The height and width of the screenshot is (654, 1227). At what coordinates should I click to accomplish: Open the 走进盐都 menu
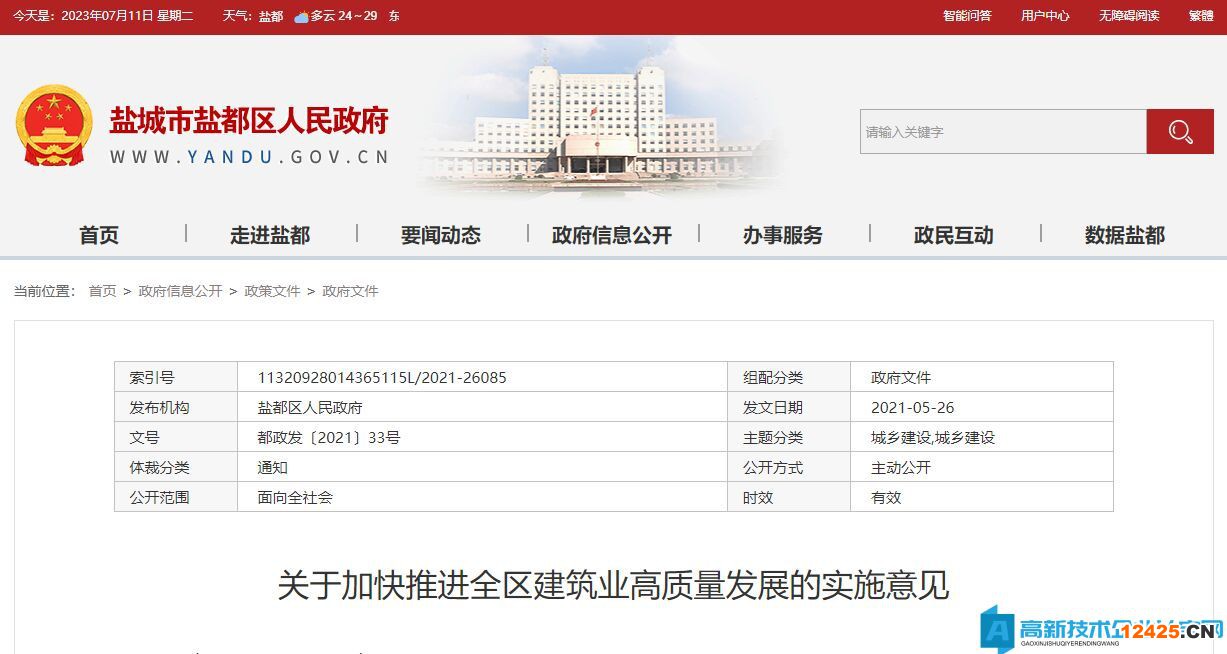(269, 234)
